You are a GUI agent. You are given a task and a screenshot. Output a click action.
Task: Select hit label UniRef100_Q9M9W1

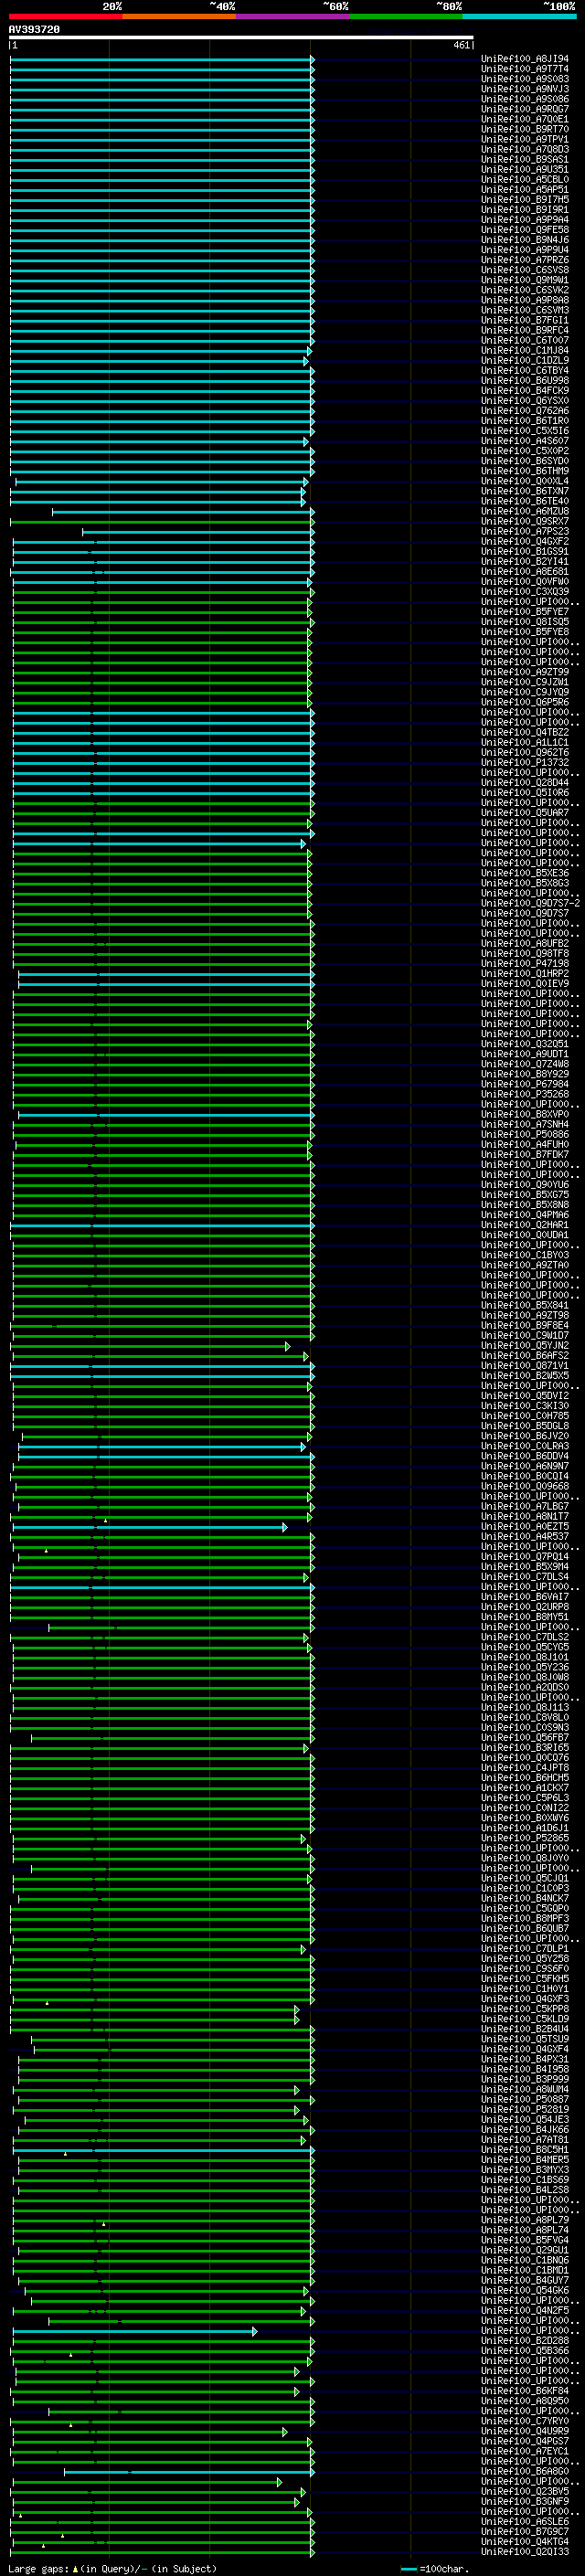click(525, 280)
